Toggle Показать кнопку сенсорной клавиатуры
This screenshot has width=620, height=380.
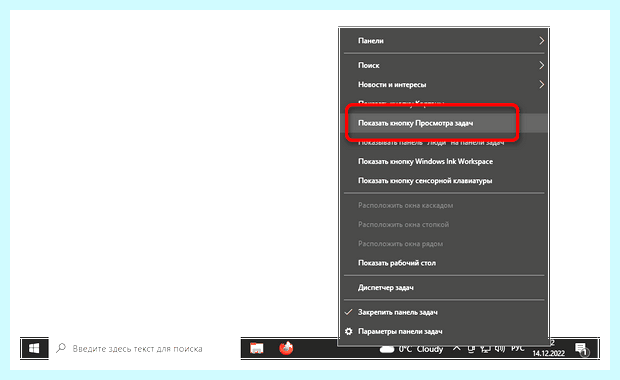click(x=444, y=181)
